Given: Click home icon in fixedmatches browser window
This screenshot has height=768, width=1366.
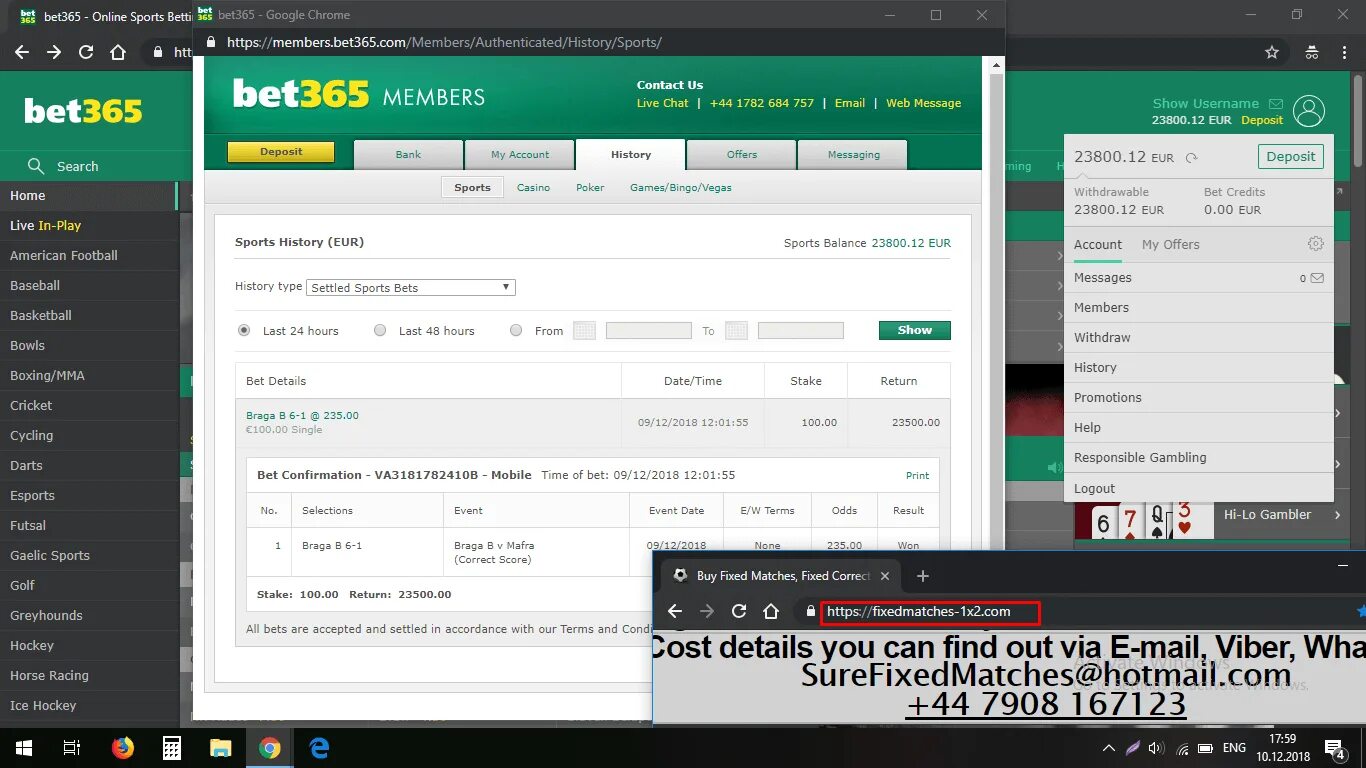Looking at the screenshot, I should pos(771,611).
